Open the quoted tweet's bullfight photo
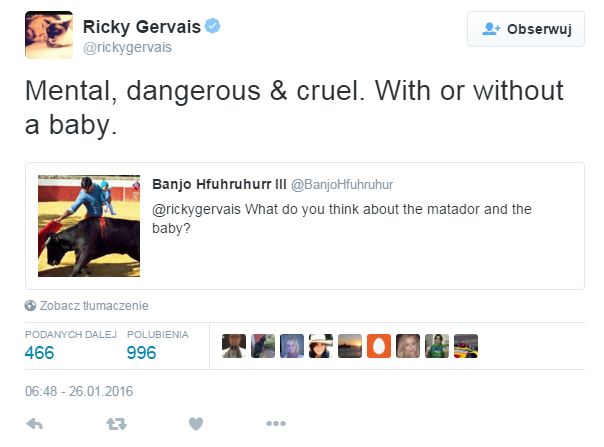 89,226
